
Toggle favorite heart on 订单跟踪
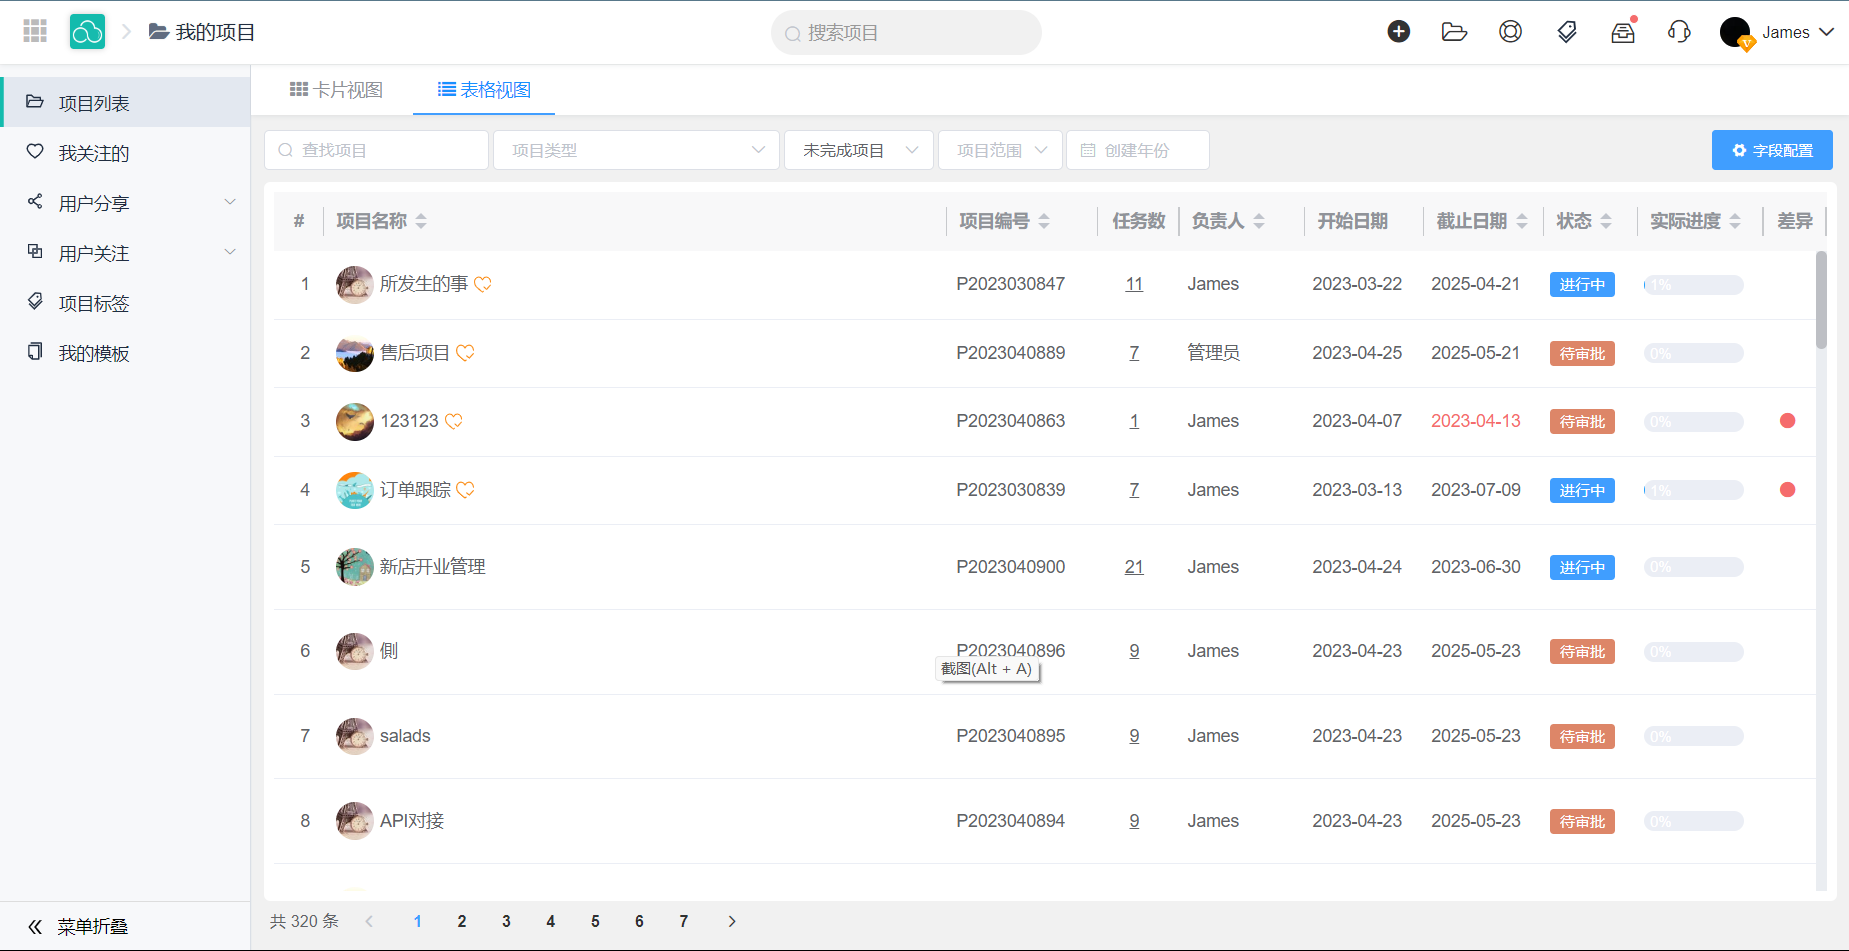pyautogui.click(x=465, y=490)
